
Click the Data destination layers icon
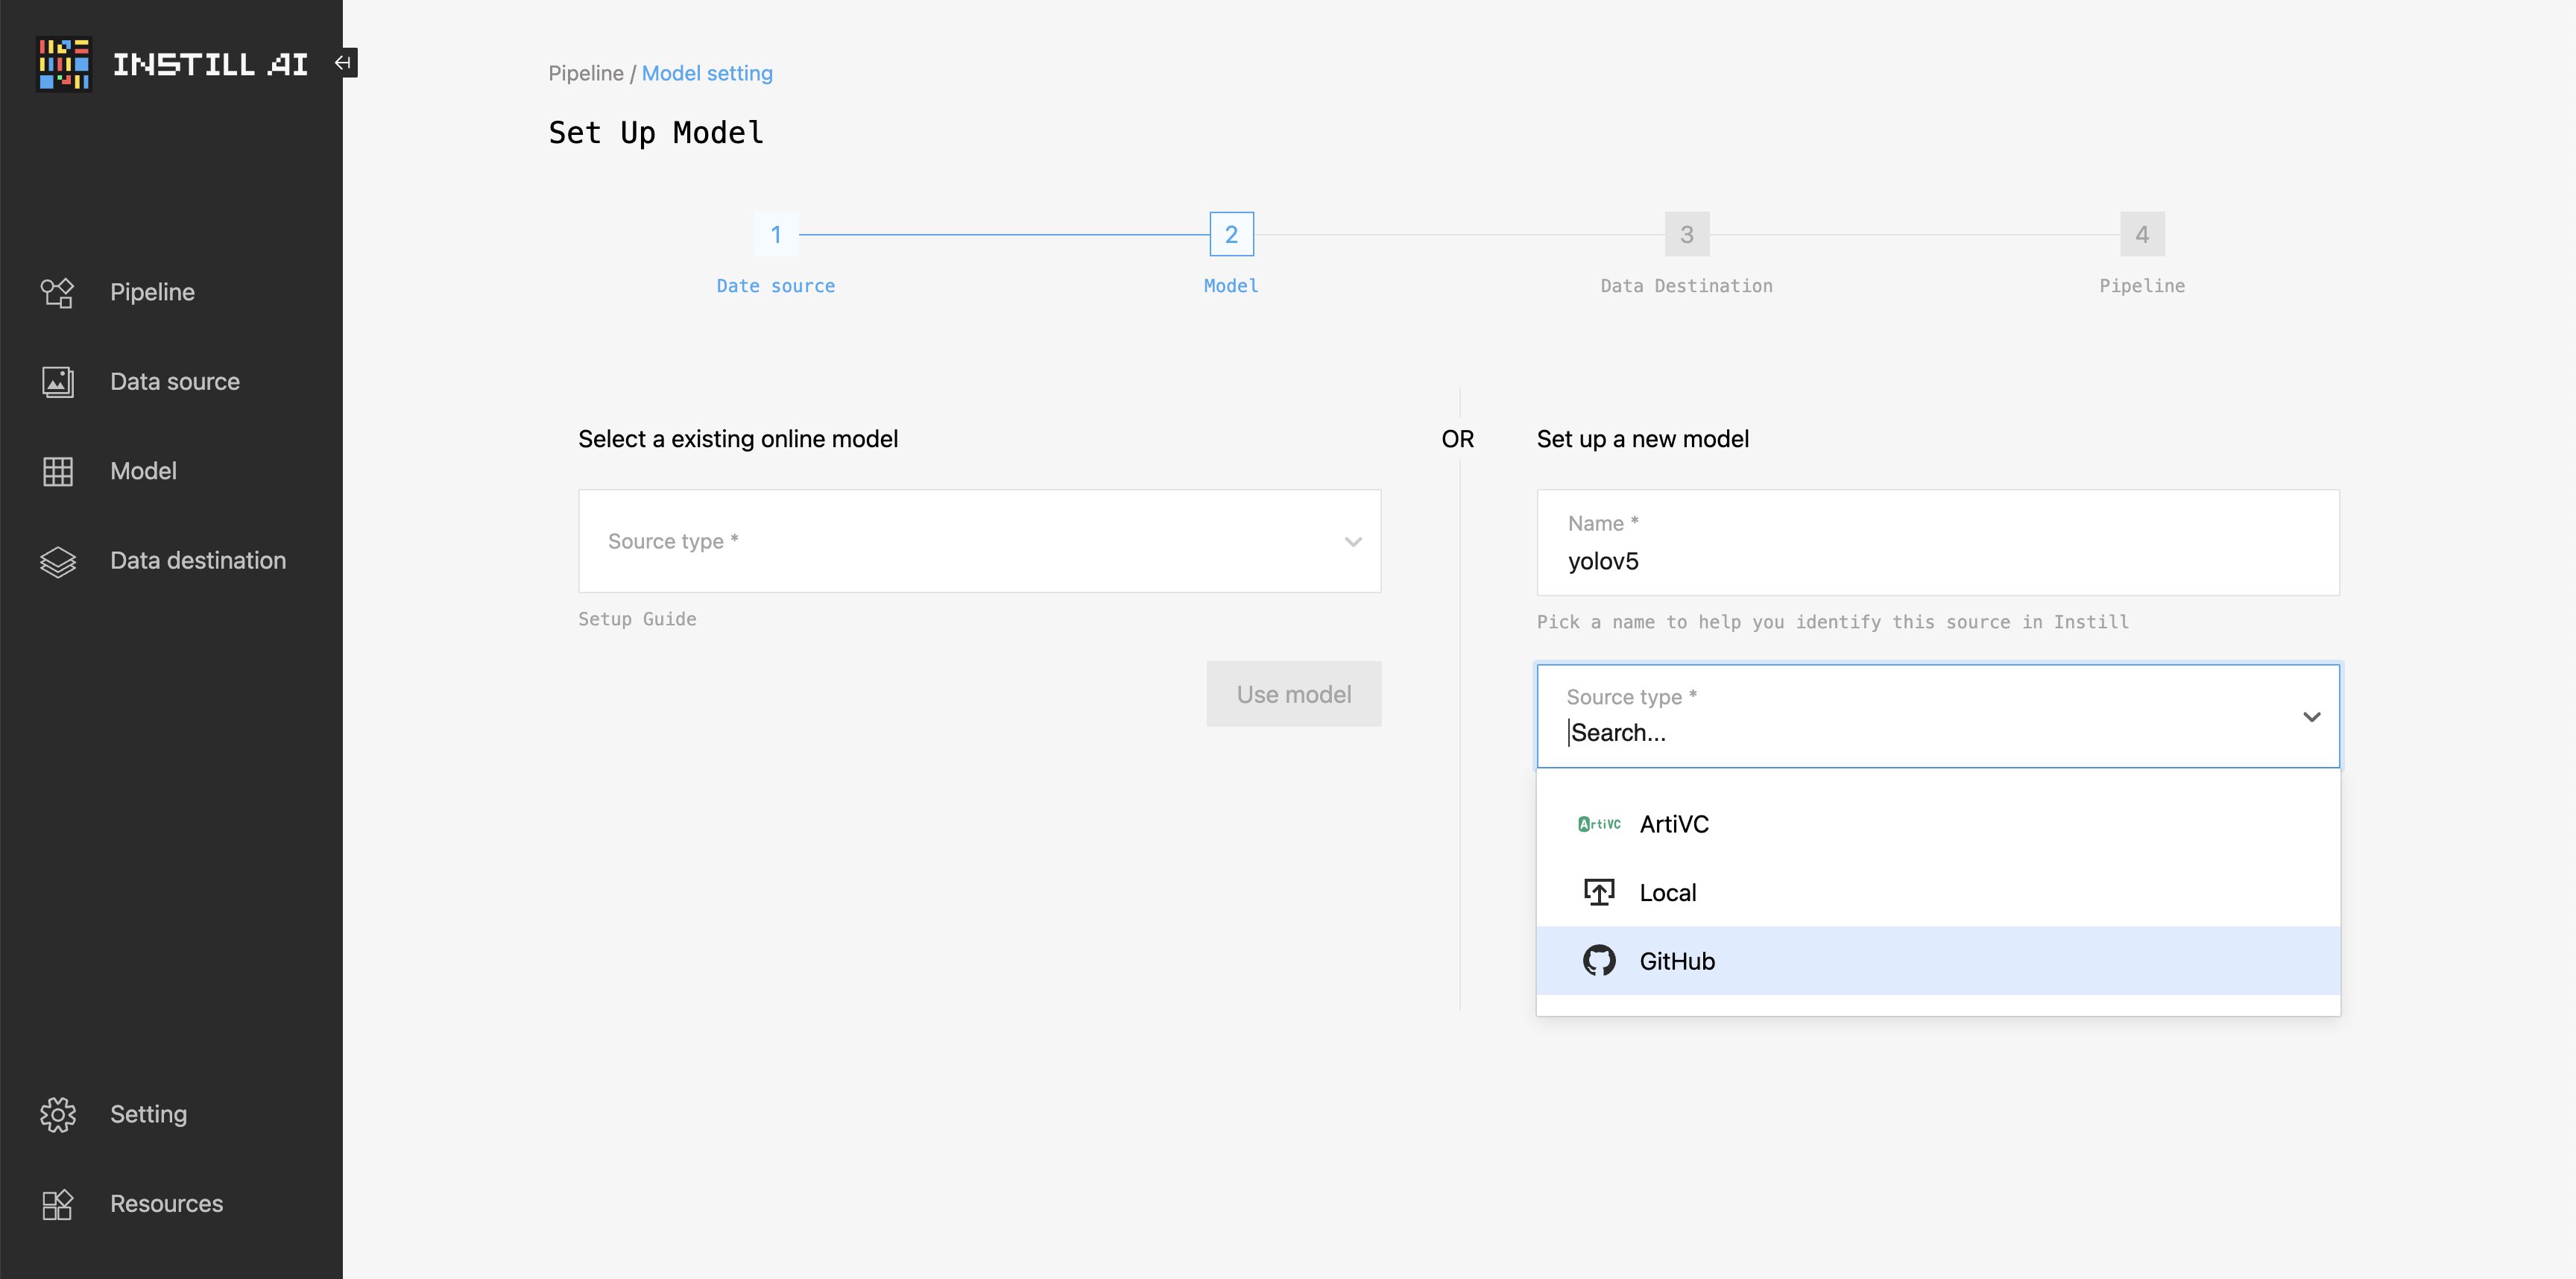(57, 561)
